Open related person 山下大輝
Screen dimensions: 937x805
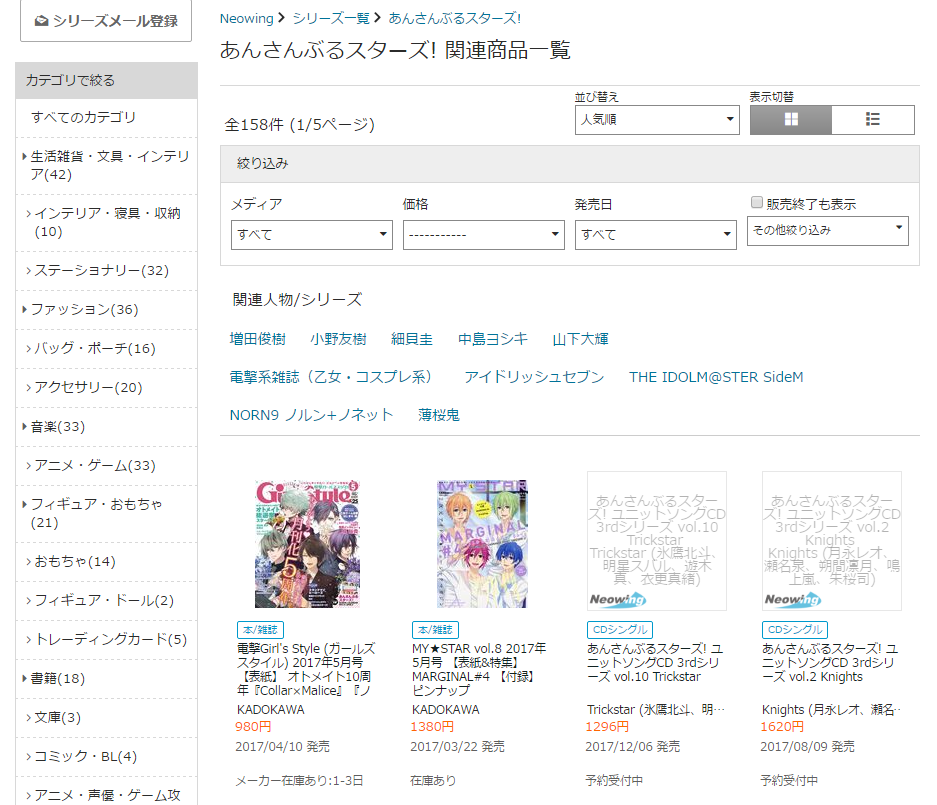click(x=580, y=339)
